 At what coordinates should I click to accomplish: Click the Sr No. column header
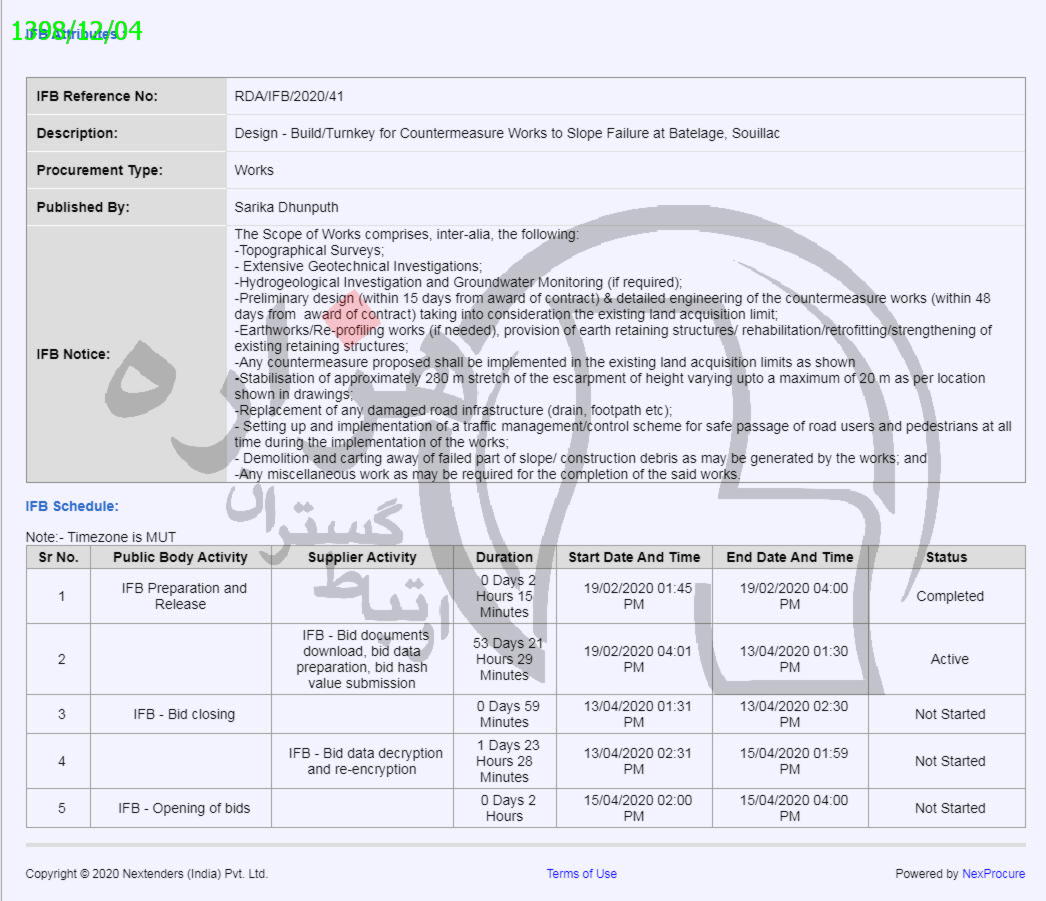click(58, 557)
